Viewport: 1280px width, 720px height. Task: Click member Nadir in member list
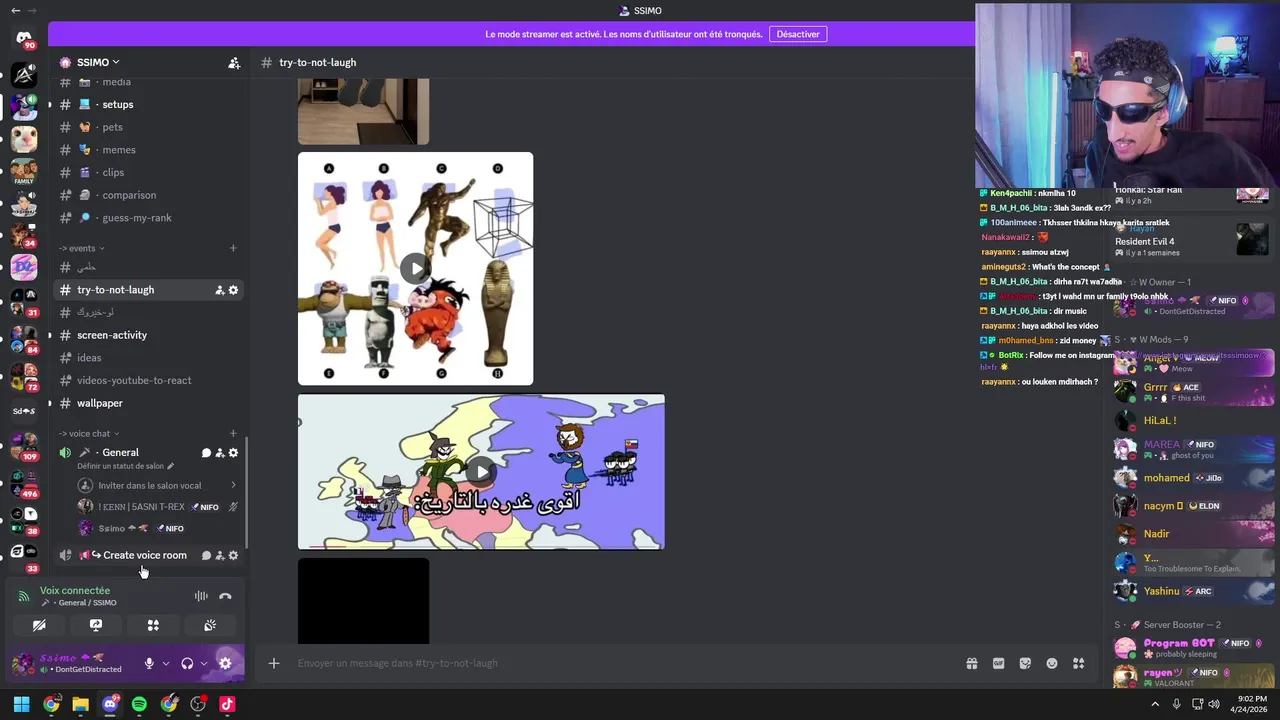(1192, 534)
